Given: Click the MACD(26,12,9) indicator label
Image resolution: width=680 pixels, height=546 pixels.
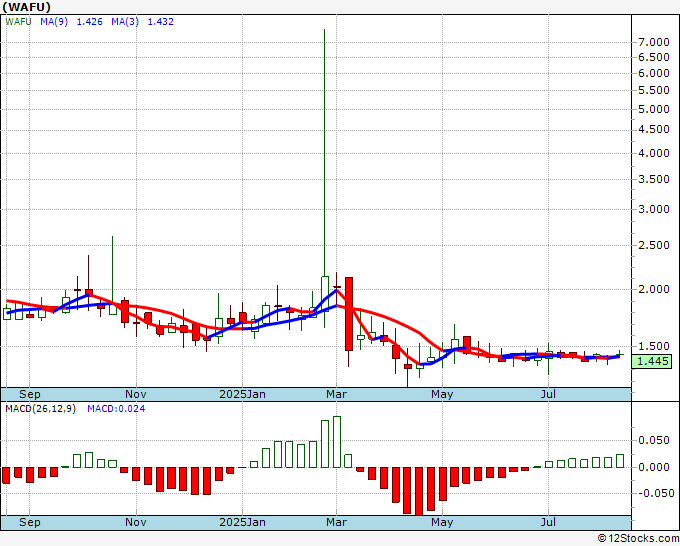Looking at the screenshot, I should pyautogui.click(x=40, y=409).
